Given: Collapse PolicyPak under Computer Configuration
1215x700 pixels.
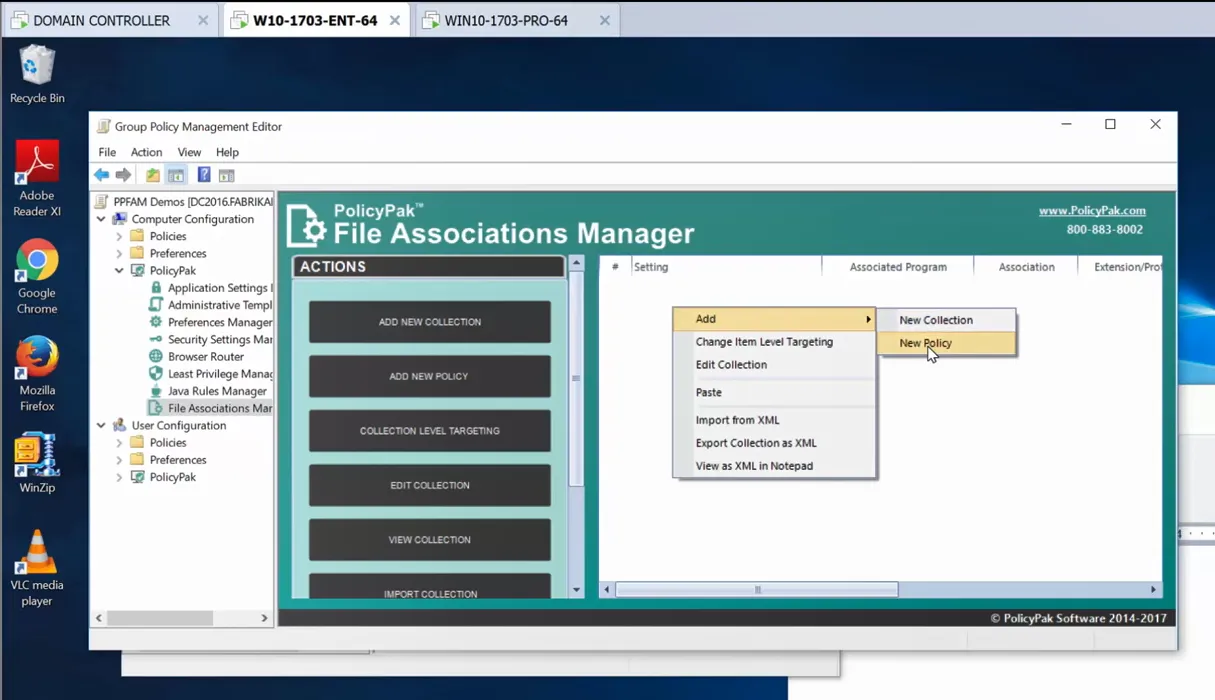Looking at the screenshot, I should point(120,271).
